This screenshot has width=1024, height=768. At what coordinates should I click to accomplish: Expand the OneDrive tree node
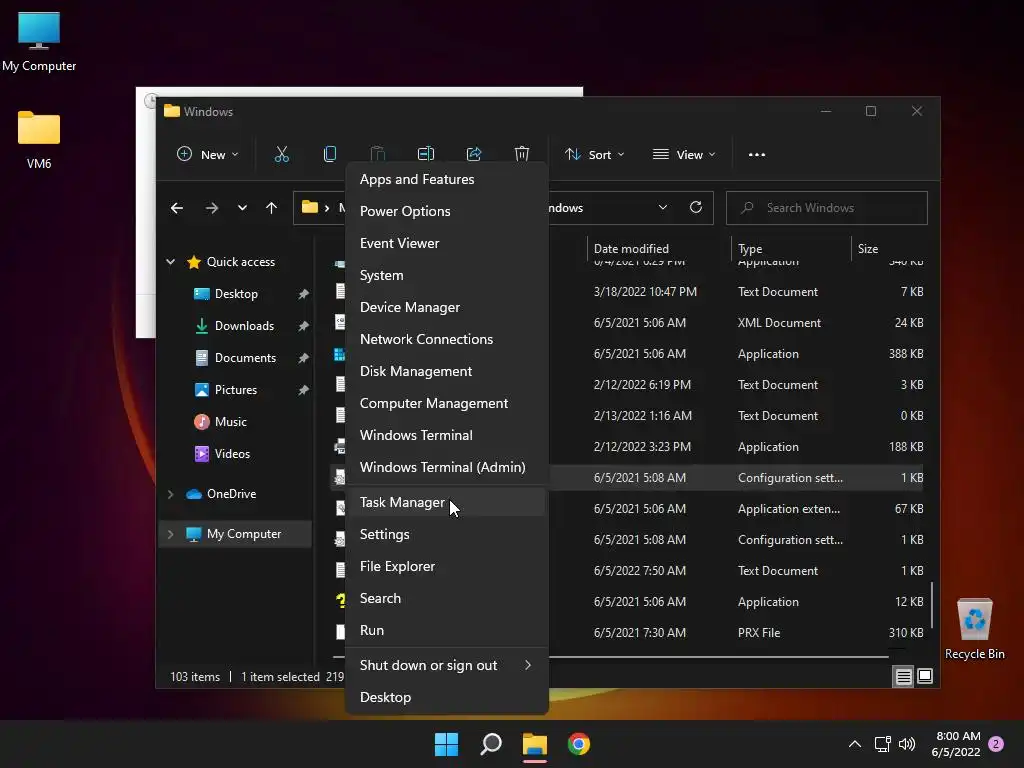[x=170, y=494]
